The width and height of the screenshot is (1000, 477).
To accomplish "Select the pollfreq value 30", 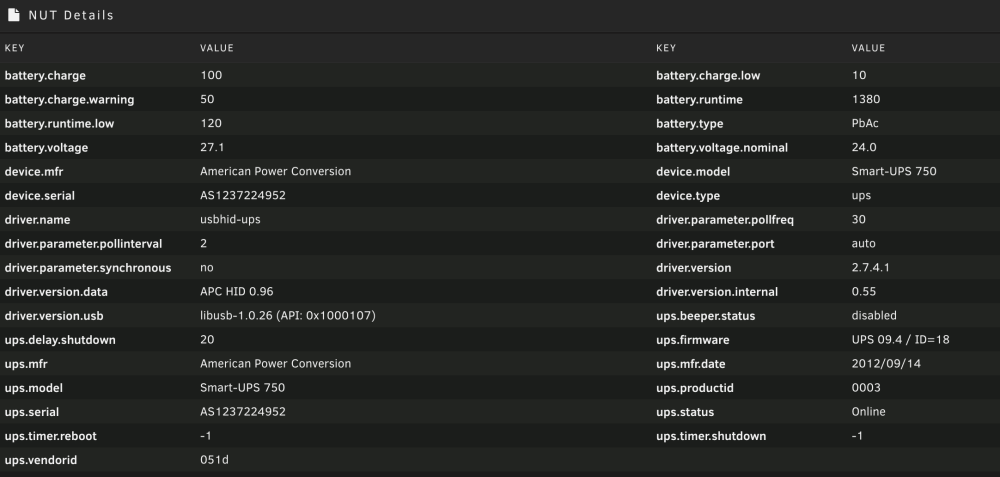I will 859,219.
